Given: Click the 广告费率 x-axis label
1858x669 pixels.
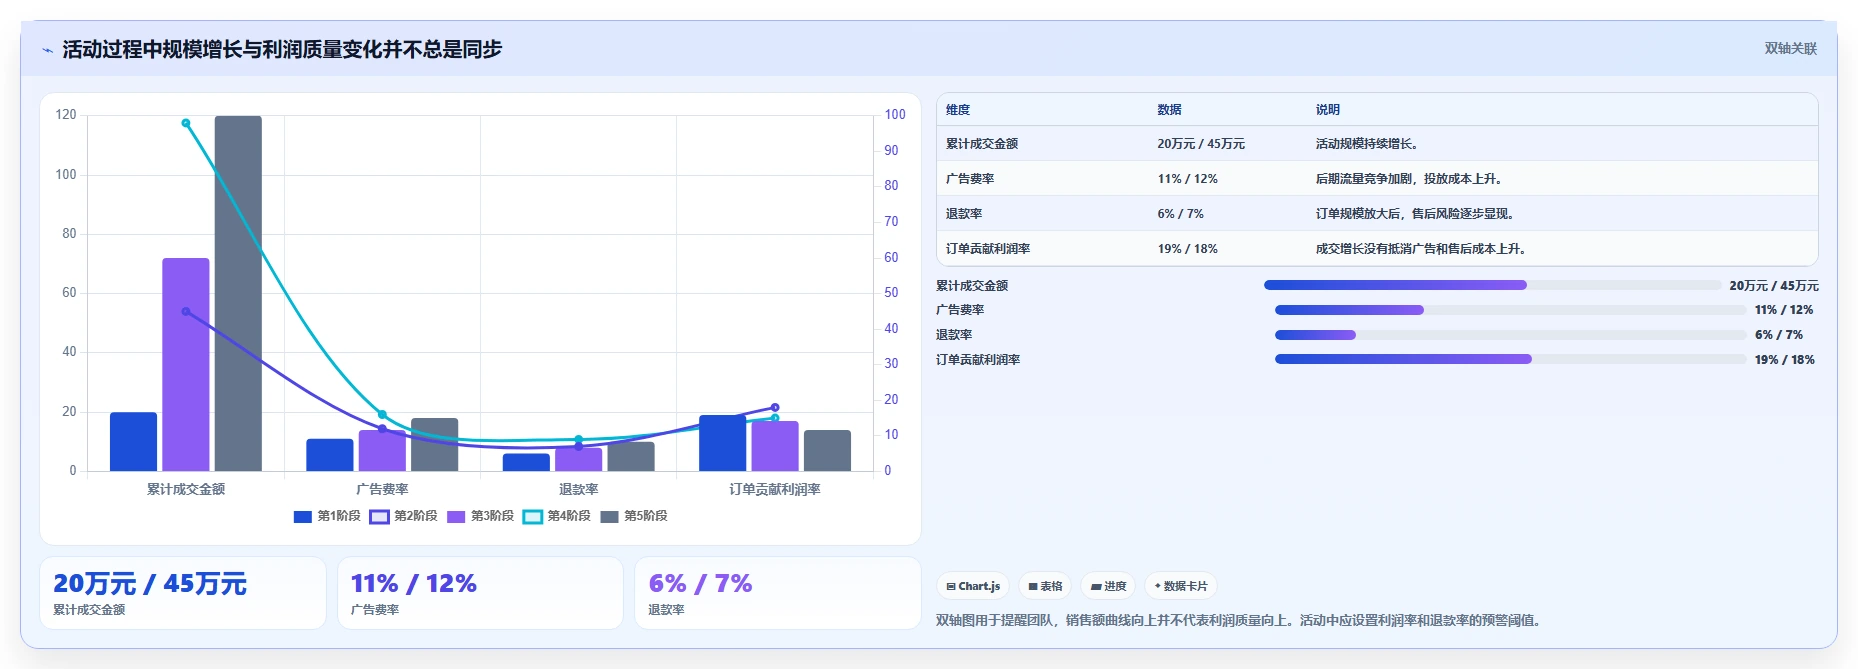Looking at the screenshot, I should click(x=382, y=489).
